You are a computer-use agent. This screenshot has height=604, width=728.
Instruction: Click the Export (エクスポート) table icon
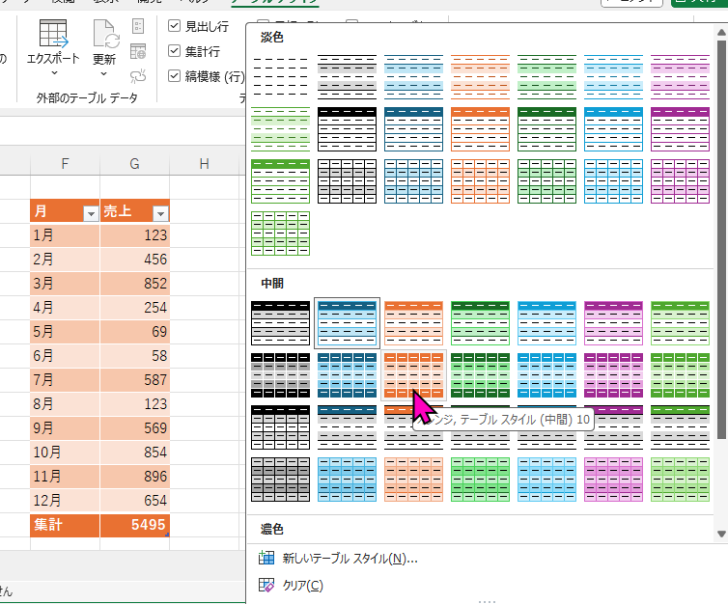click(x=53, y=33)
